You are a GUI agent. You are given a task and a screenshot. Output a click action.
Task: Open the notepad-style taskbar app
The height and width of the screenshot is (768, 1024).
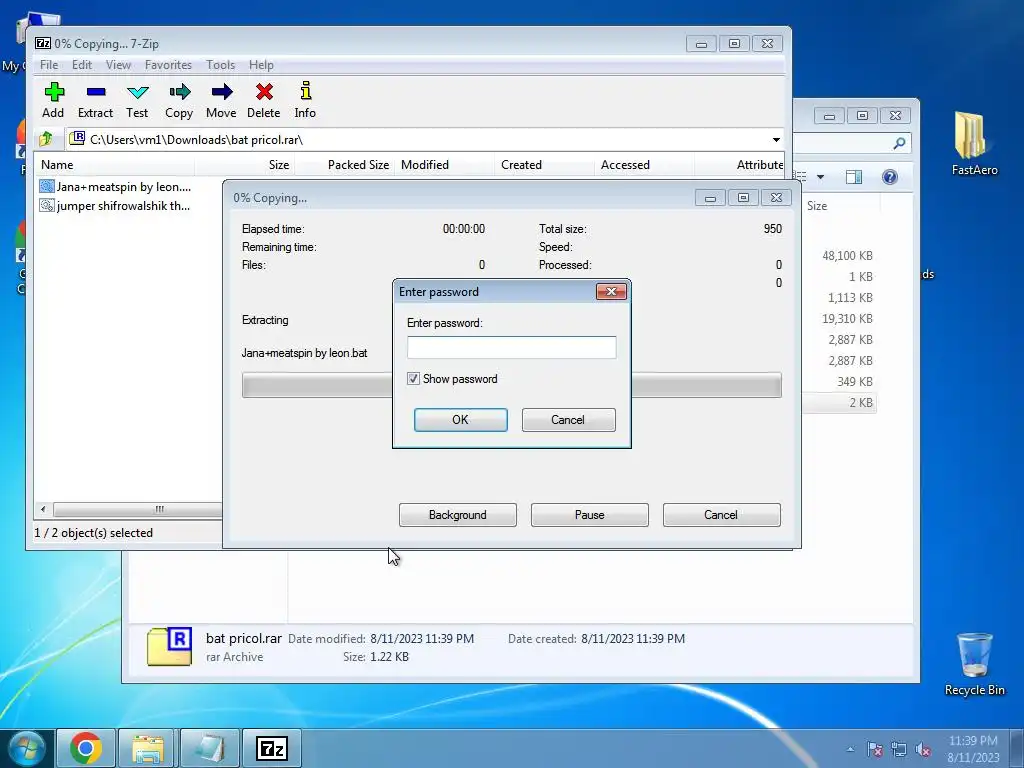click(210, 748)
